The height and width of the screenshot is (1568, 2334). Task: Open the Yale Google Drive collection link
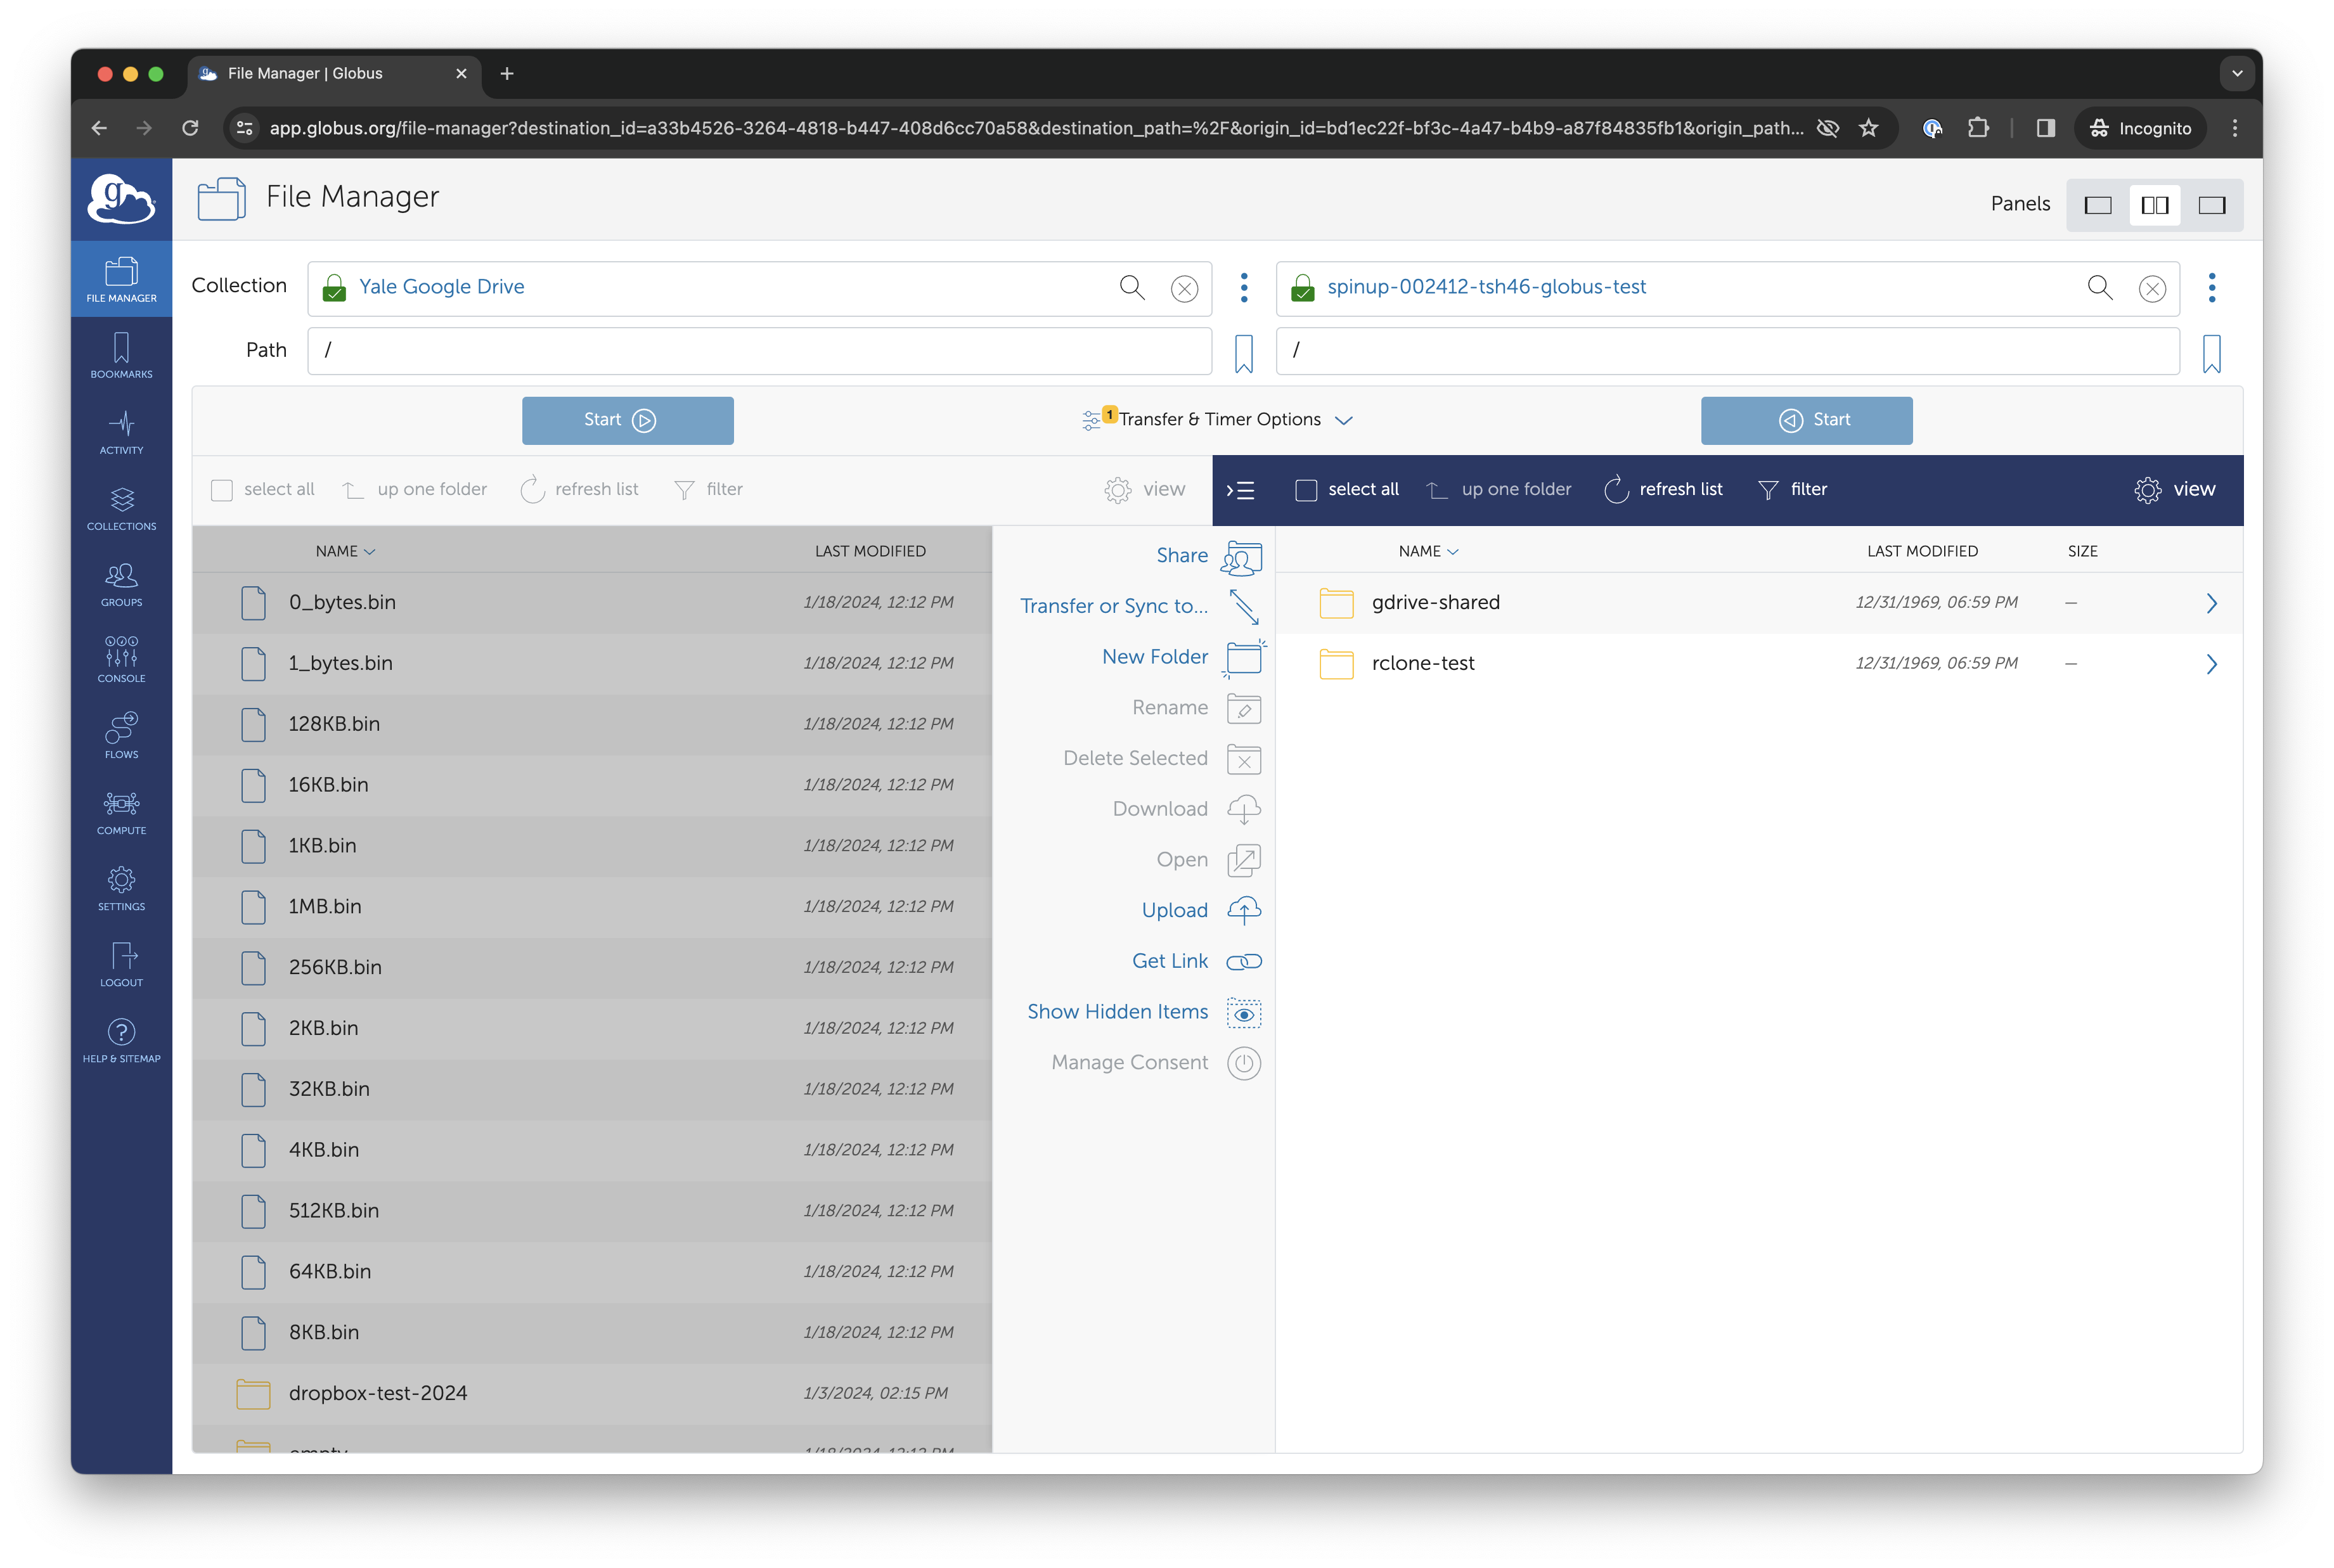pos(441,287)
